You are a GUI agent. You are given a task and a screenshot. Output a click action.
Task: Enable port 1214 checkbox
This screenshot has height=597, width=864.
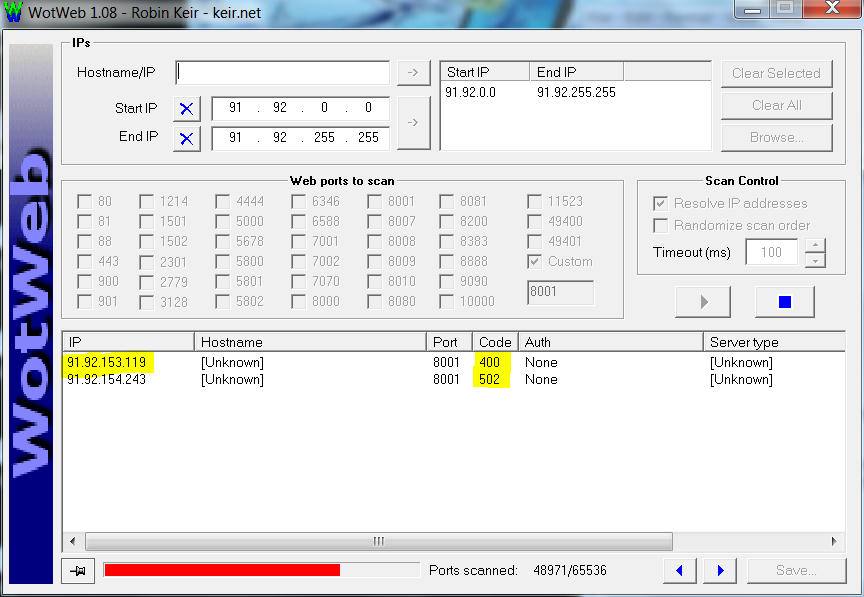pos(147,201)
